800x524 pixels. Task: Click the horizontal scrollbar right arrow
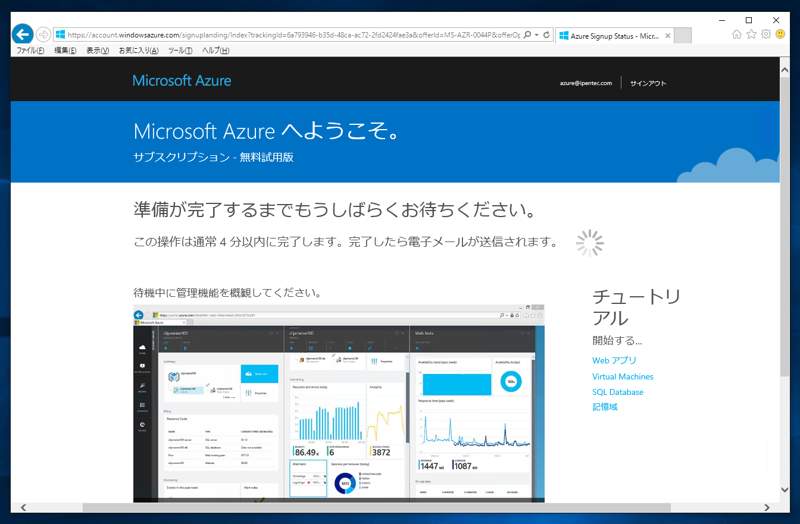click(766, 507)
